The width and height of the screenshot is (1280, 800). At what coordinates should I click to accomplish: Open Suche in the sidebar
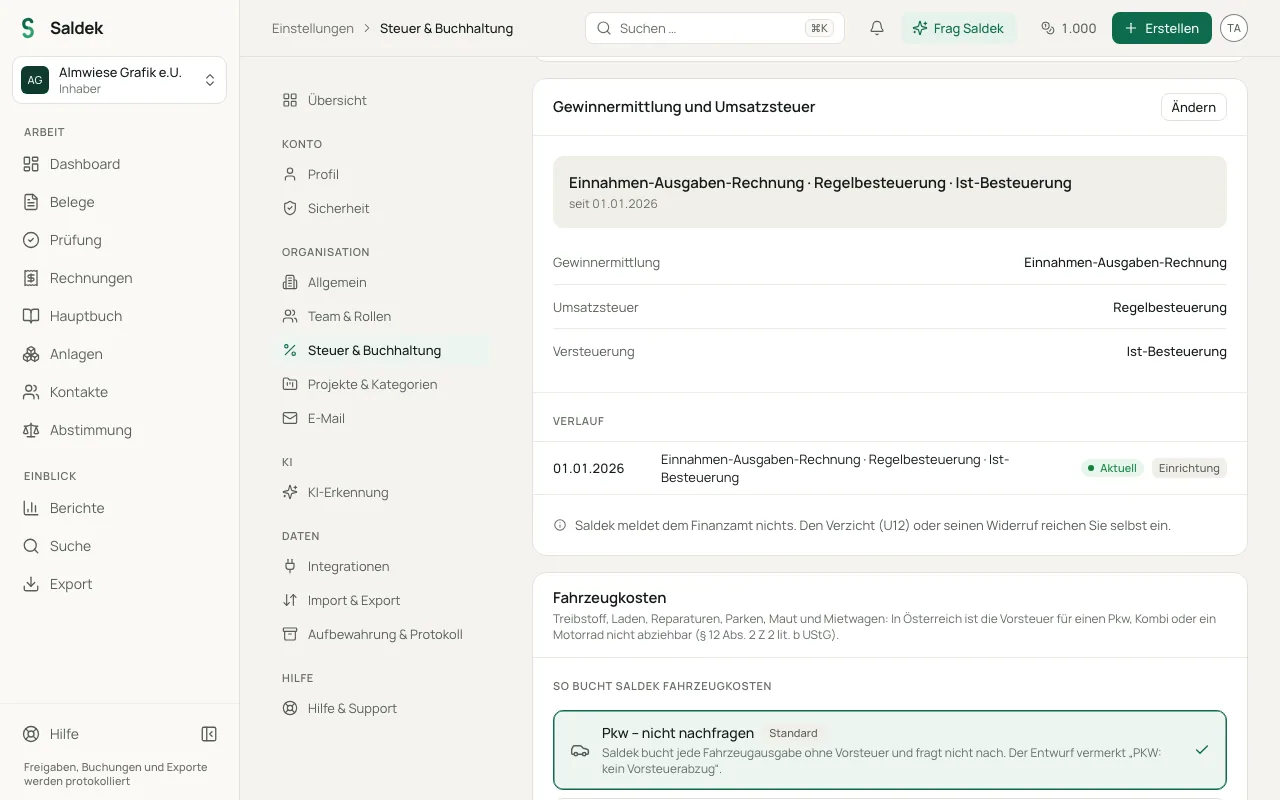coord(119,546)
